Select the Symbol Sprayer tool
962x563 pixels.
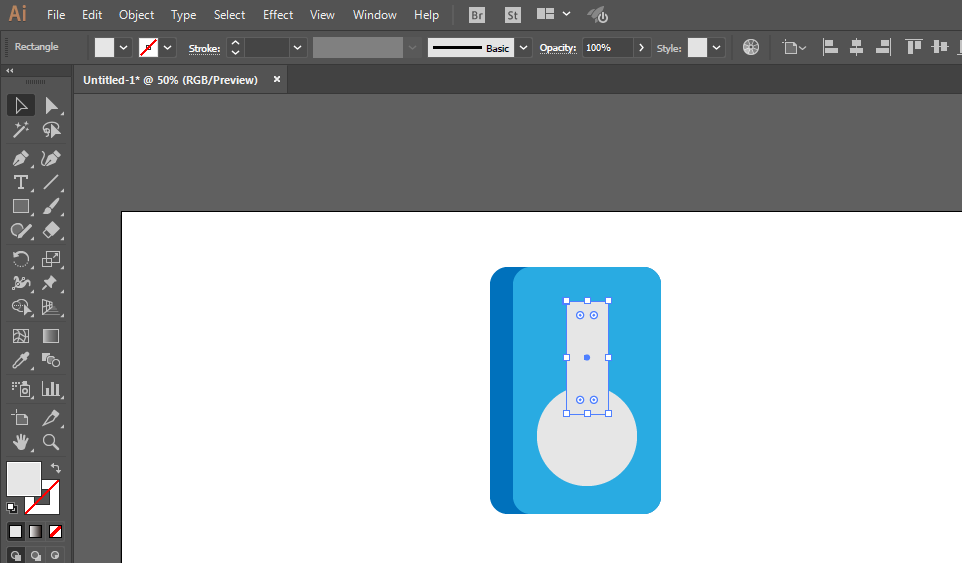point(21,389)
